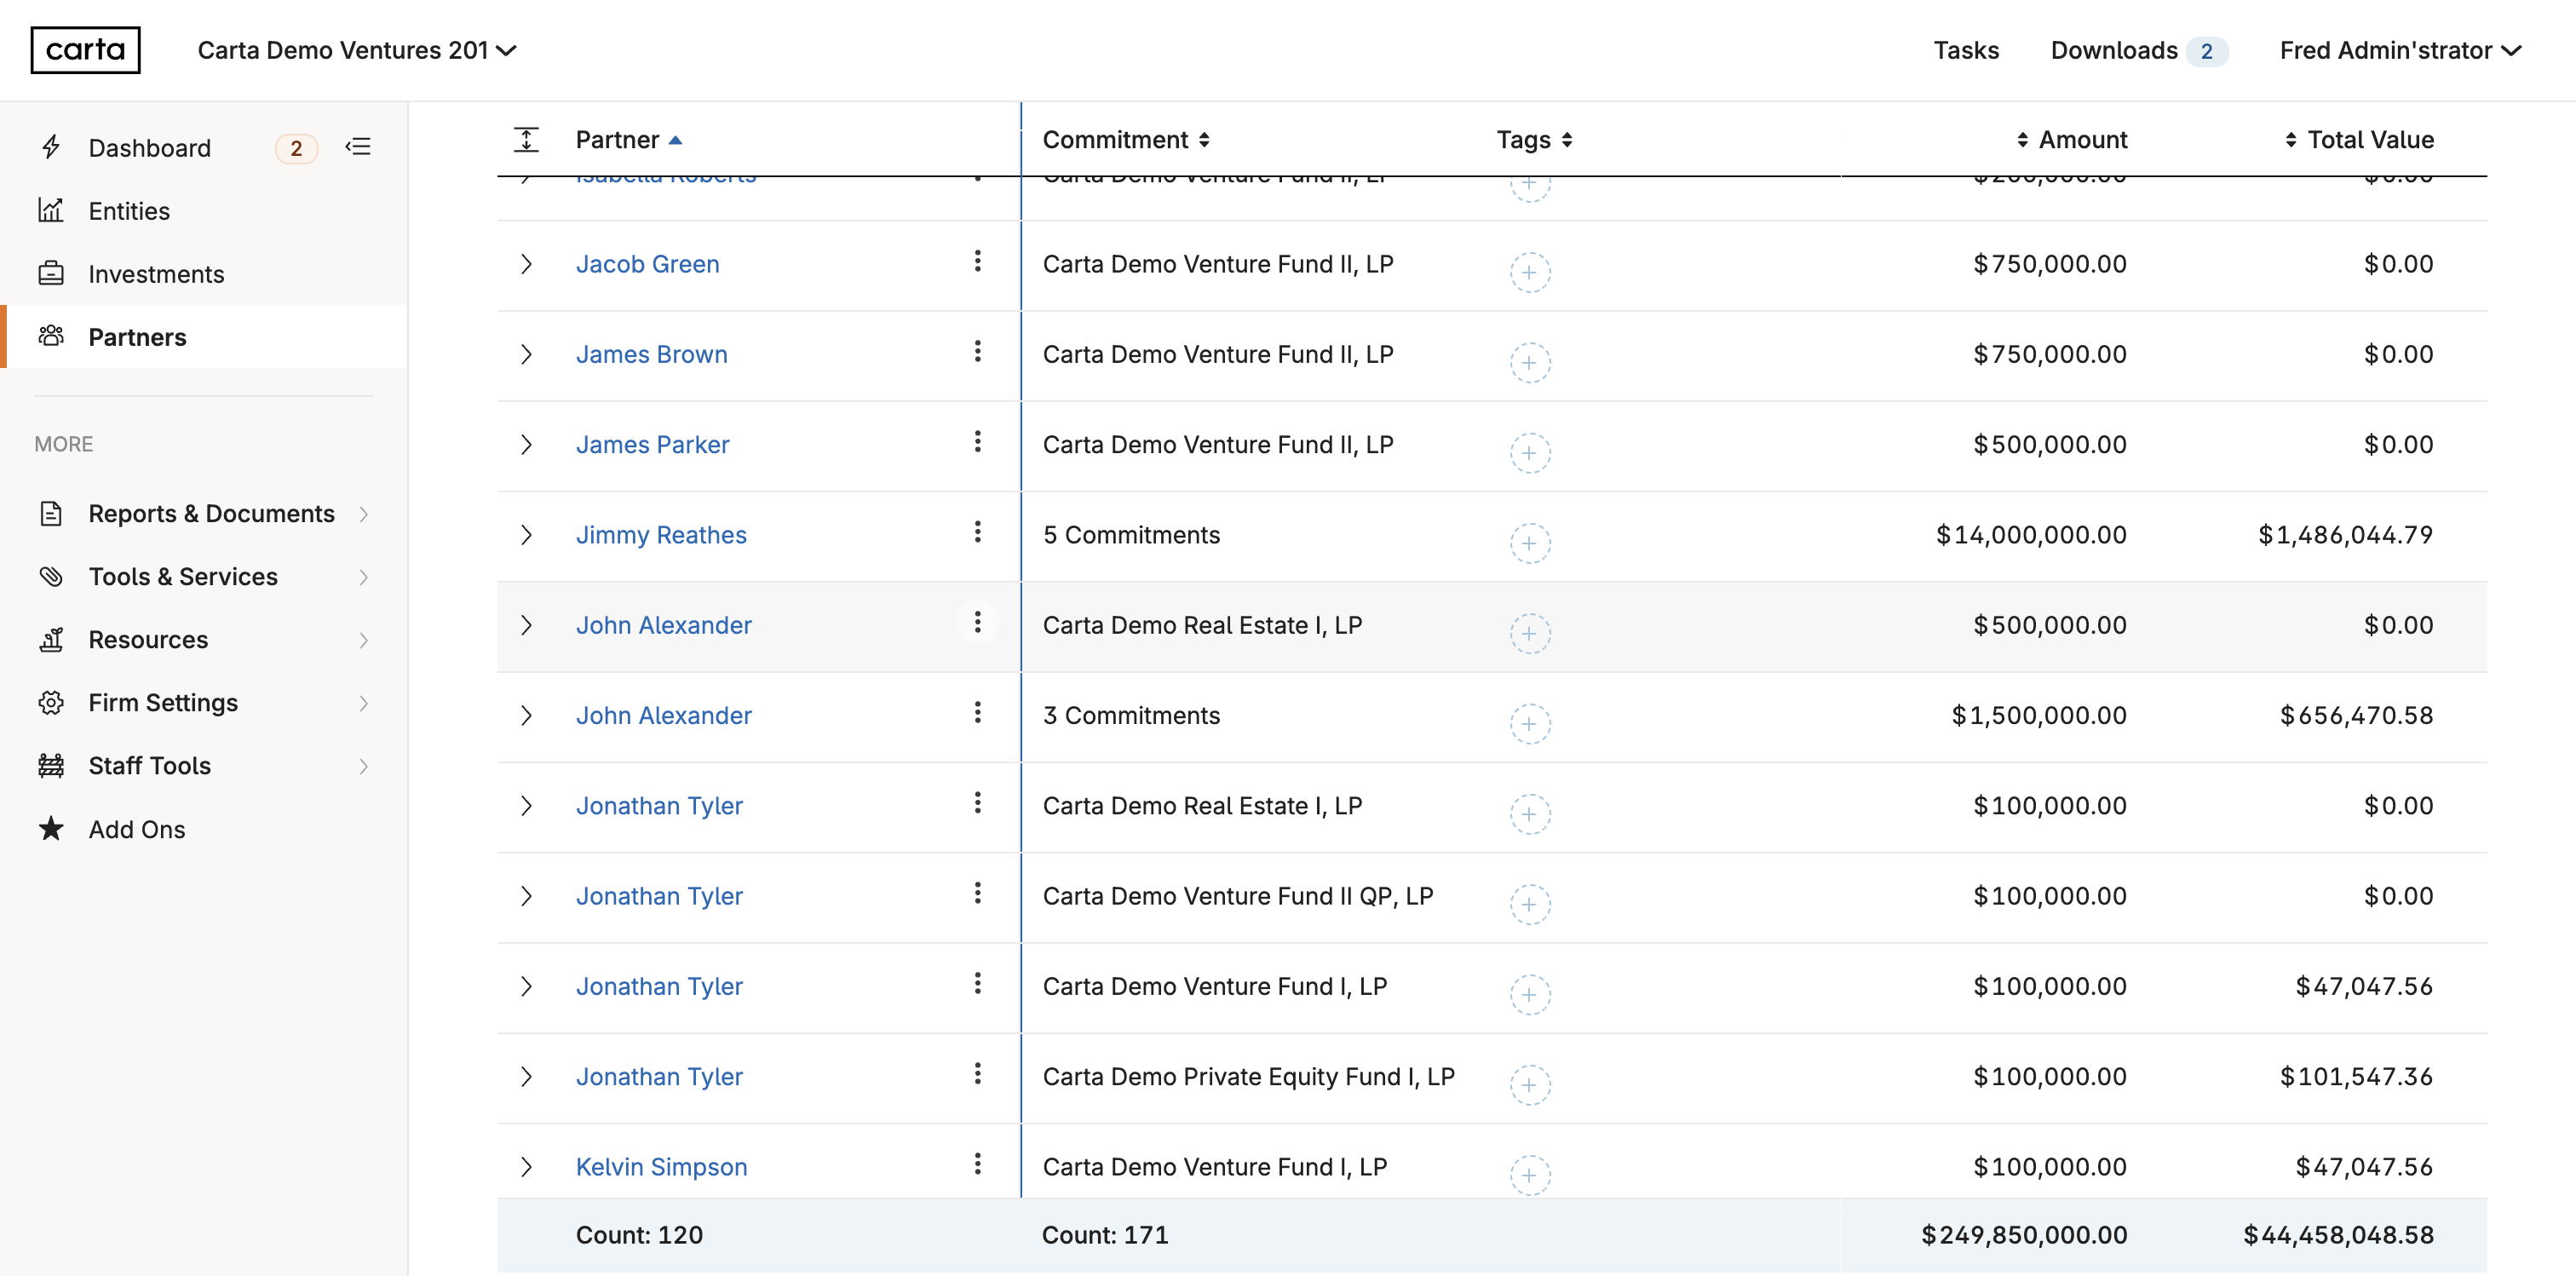
Task: Click the Firm Settings gear icon
Action: tap(51, 702)
